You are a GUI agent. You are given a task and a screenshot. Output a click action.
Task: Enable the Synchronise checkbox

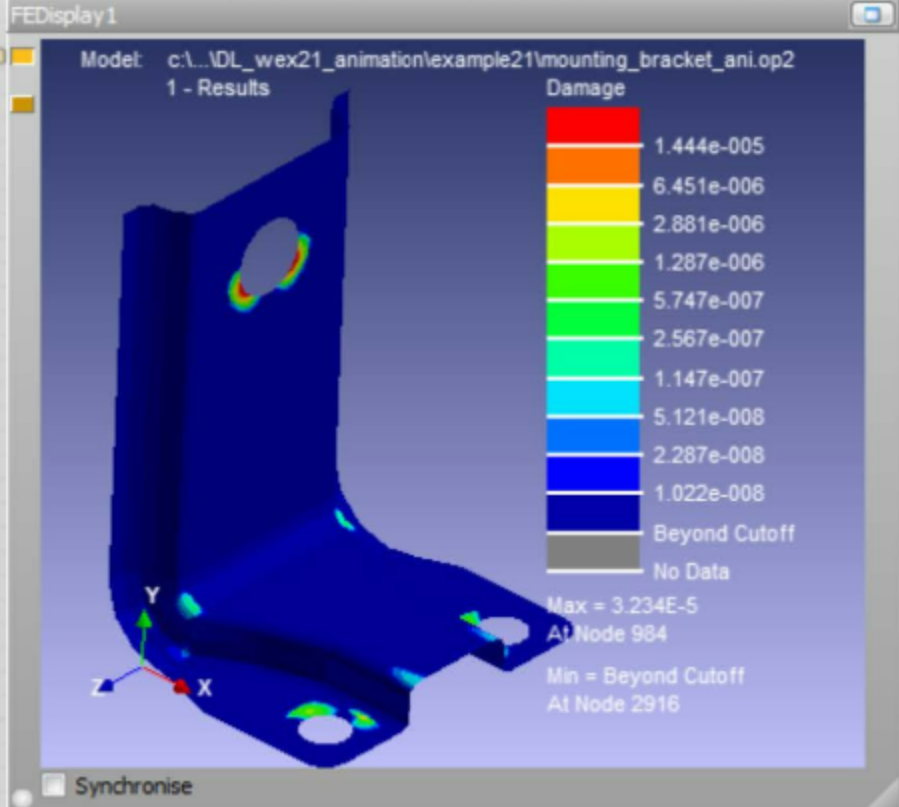click(x=55, y=785)
